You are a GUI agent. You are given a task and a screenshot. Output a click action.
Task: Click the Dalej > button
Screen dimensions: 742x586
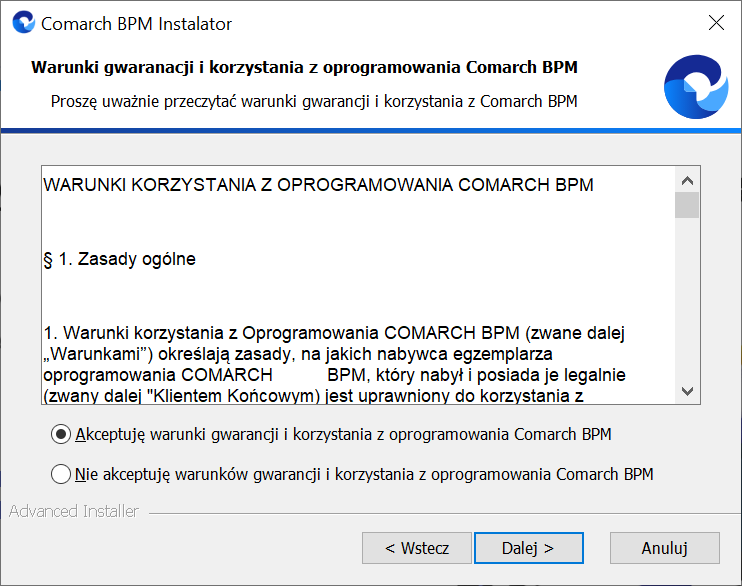[529, 548]
